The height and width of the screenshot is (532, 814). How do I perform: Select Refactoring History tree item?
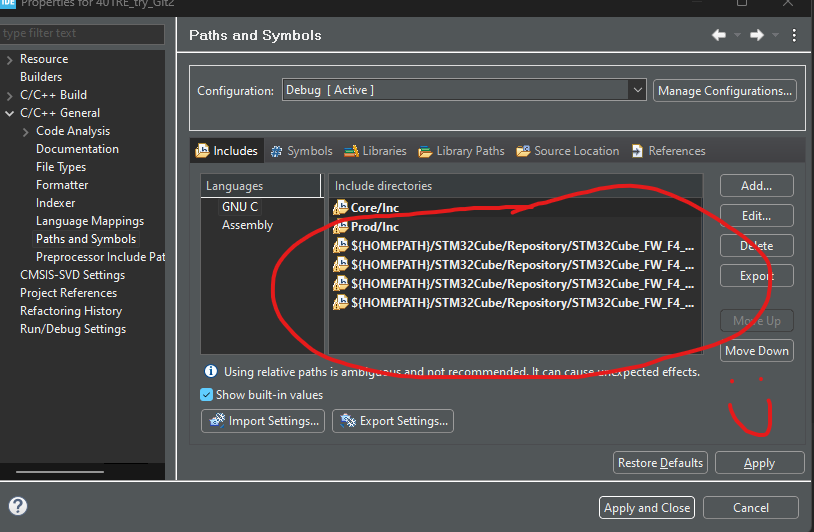(x=71, y=311)
